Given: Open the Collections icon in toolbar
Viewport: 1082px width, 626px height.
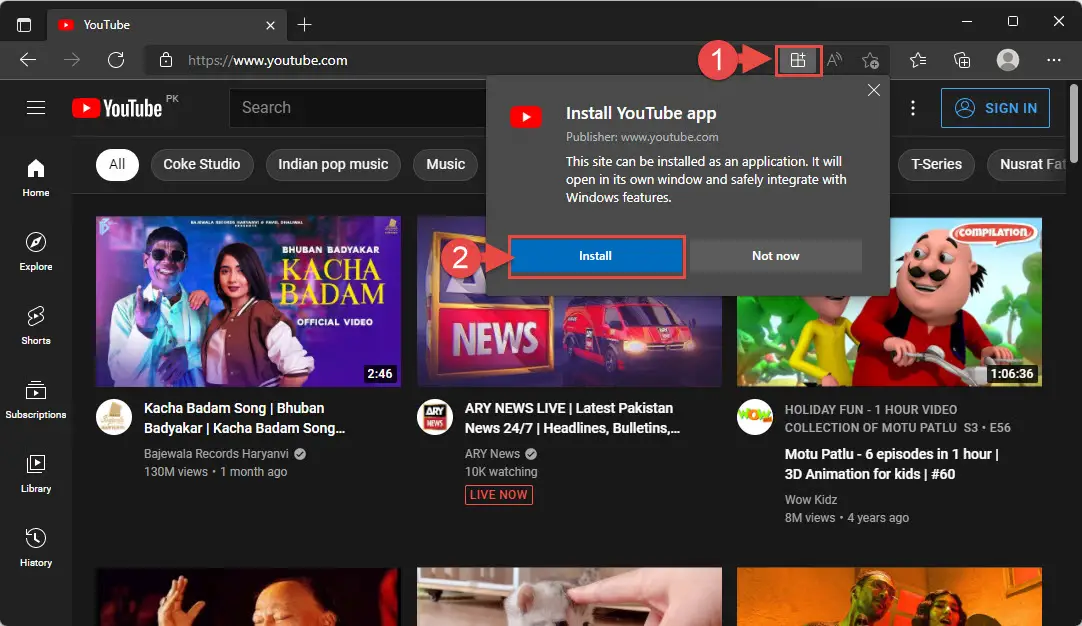Looking at the screenshot, I should click(x=962, y=61).
